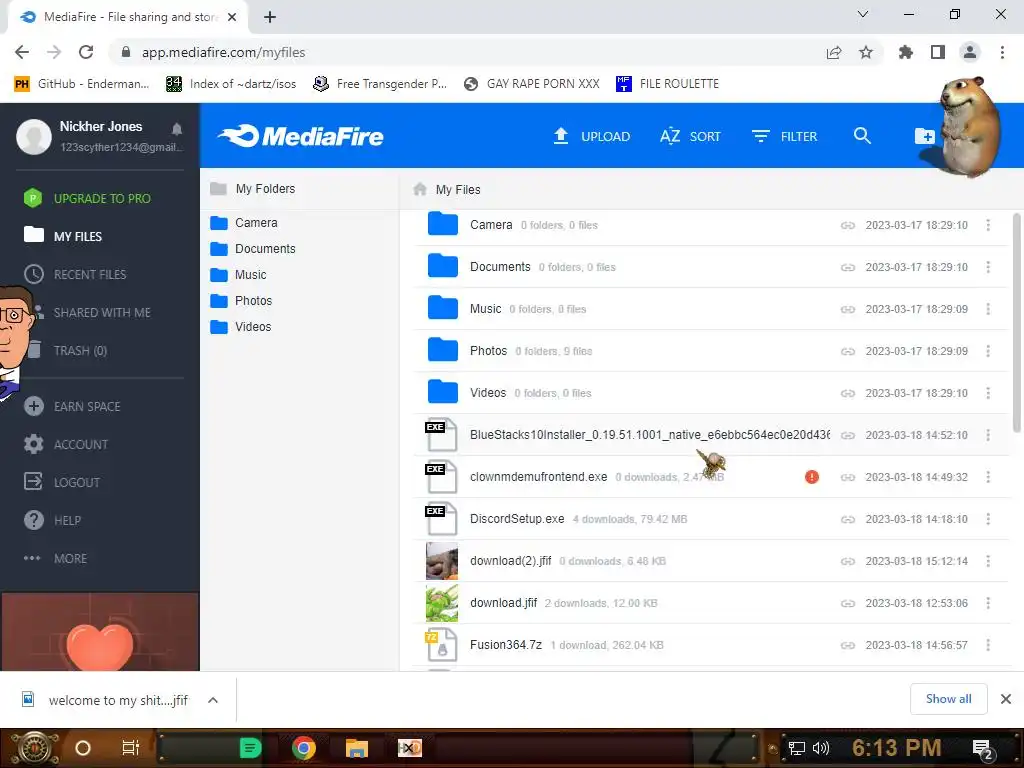Open three-dot menu for Videos folder
This screenshot has height=768, width=1024.
click(x=988, y=393)
